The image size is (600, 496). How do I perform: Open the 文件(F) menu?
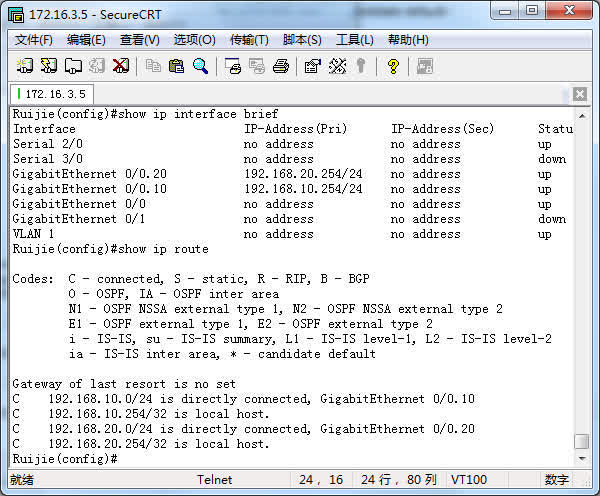tap(34, 40)
